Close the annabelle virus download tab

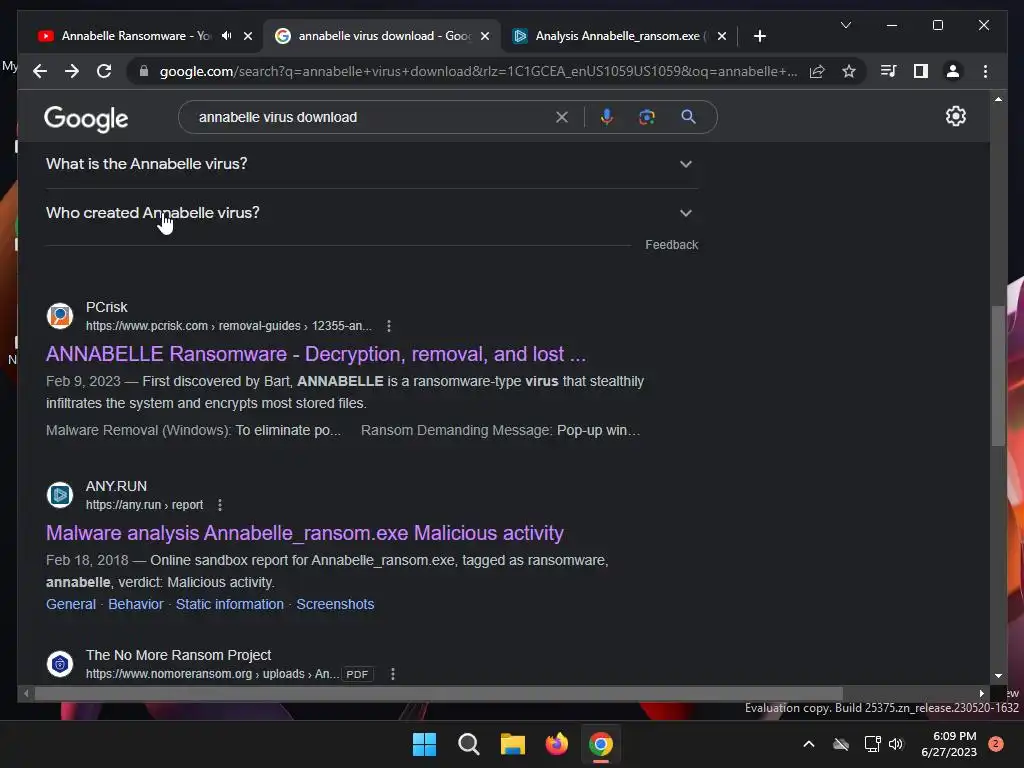pyautogui.click(x=485, y=36)
